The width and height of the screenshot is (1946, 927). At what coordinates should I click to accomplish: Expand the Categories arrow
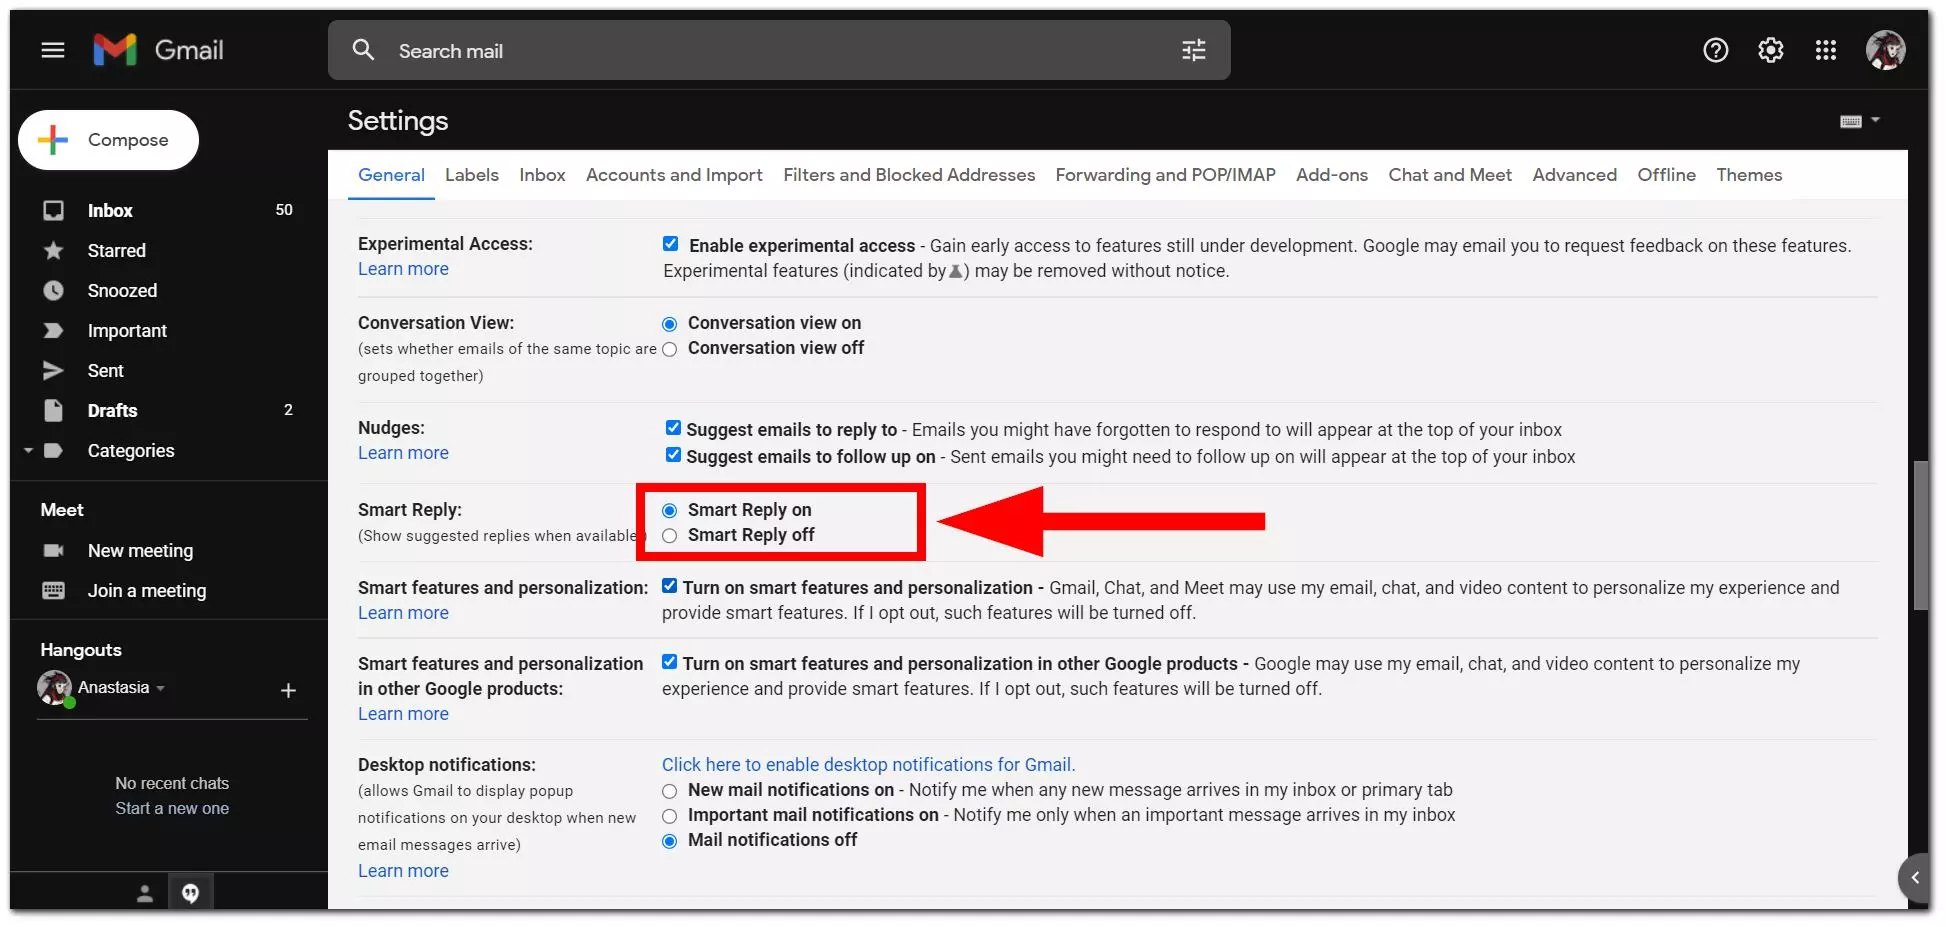click(28, 451)
